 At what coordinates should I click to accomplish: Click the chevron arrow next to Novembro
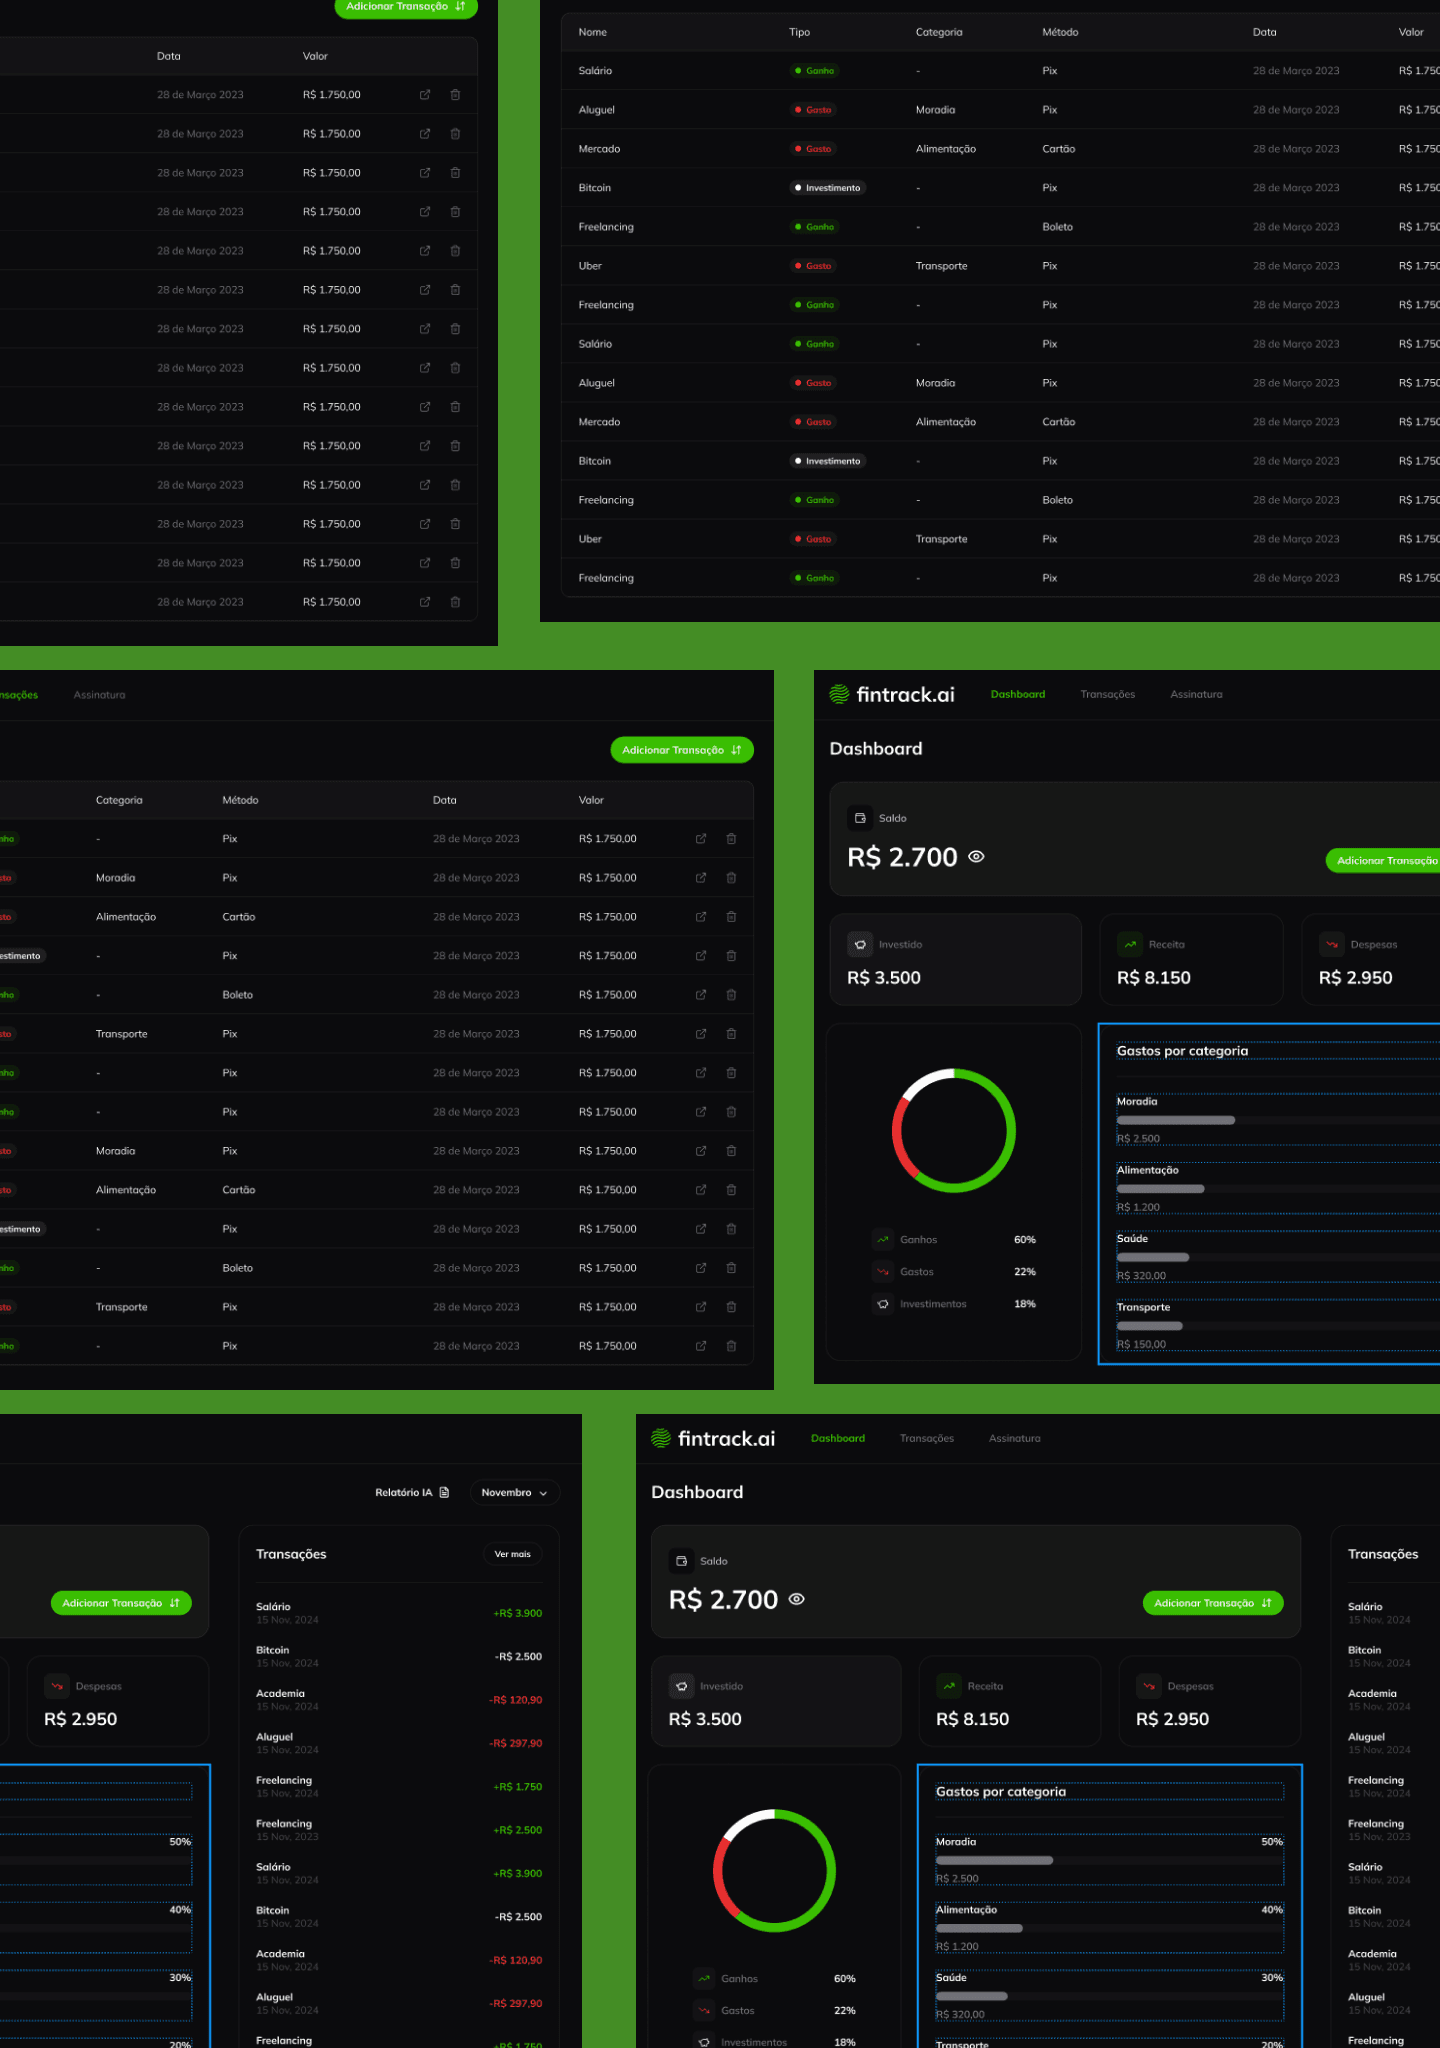[544, 1493]
